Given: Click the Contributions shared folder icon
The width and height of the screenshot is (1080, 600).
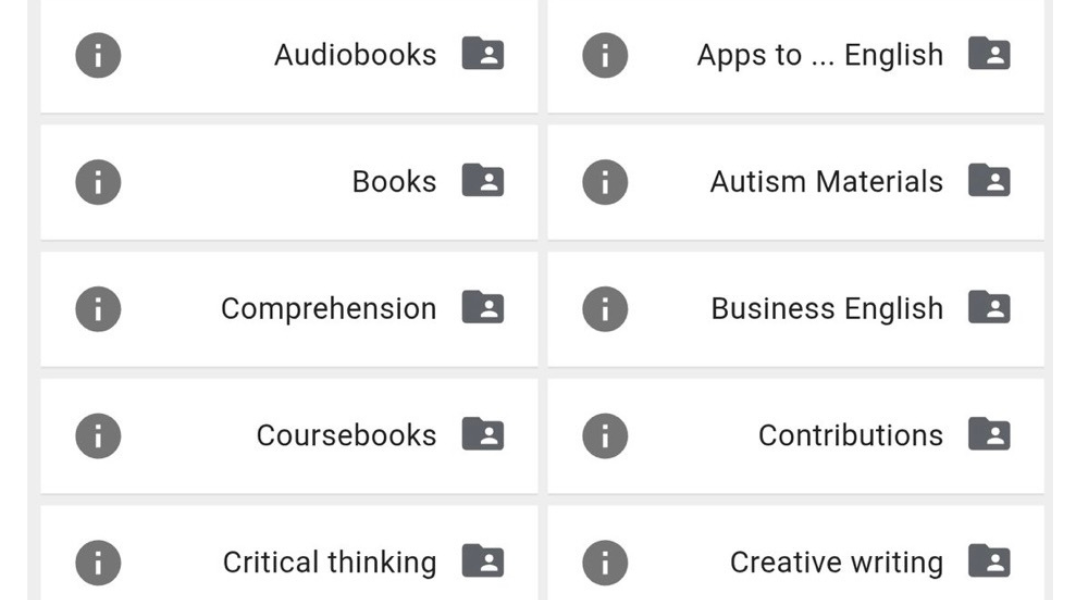Looking at the screenshot, I should pyautogui.click(x=989, y=435).
